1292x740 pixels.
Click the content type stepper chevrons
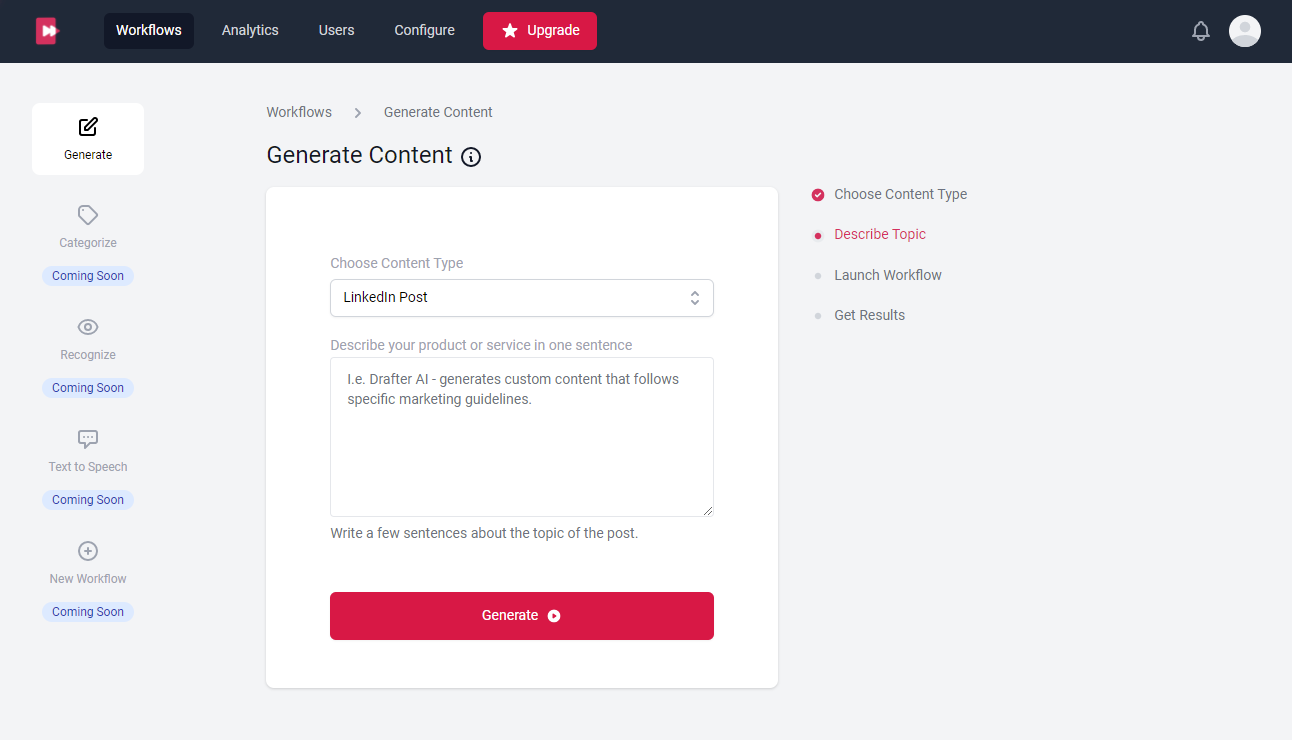pos(695,297)
